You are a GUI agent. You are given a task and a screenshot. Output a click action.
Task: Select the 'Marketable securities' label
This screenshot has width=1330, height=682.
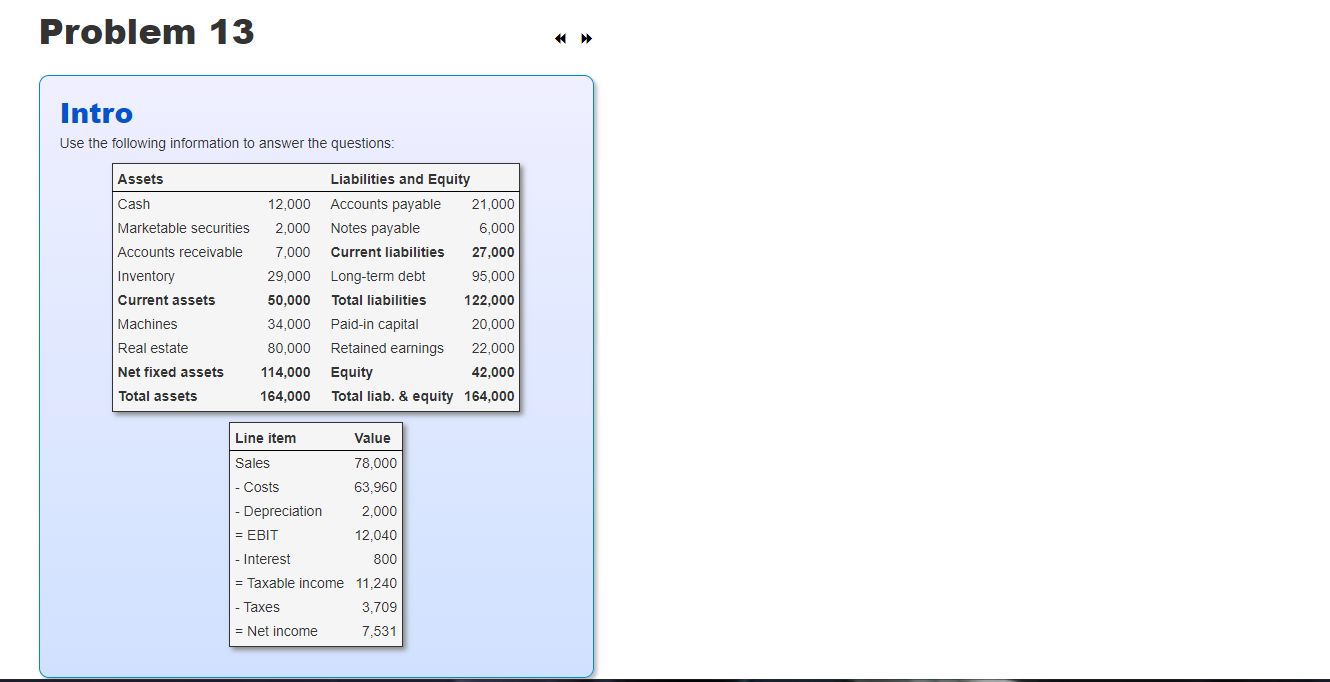tap(184, 228)
